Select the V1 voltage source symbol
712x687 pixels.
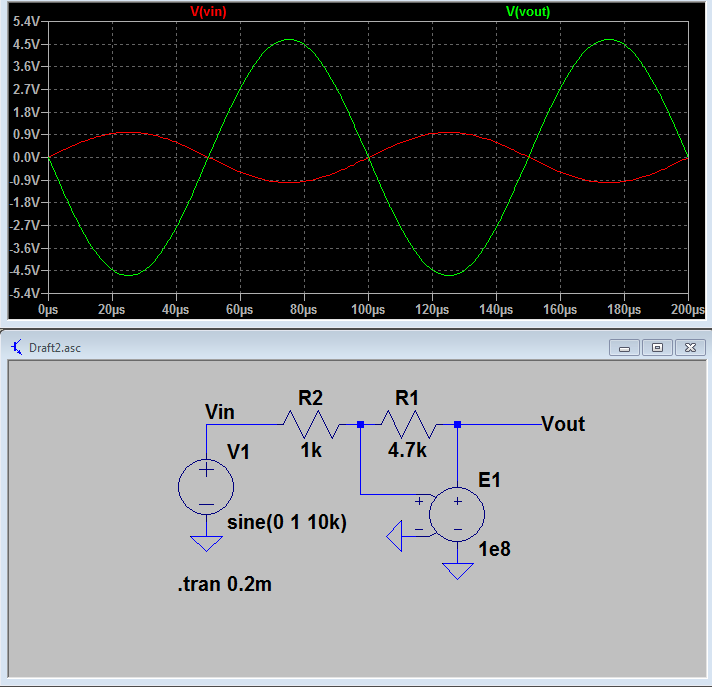(206, 487)
